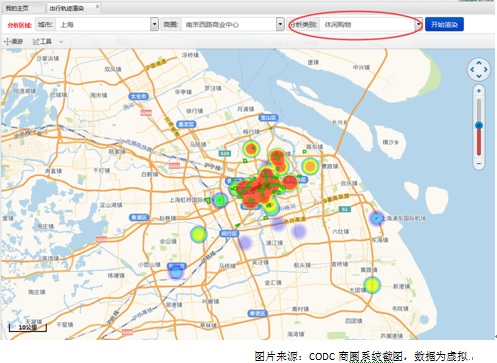This screenshot has width=497, height=363.
Task: Switch to the 我的主页 tab
Action: pos(17,8)
